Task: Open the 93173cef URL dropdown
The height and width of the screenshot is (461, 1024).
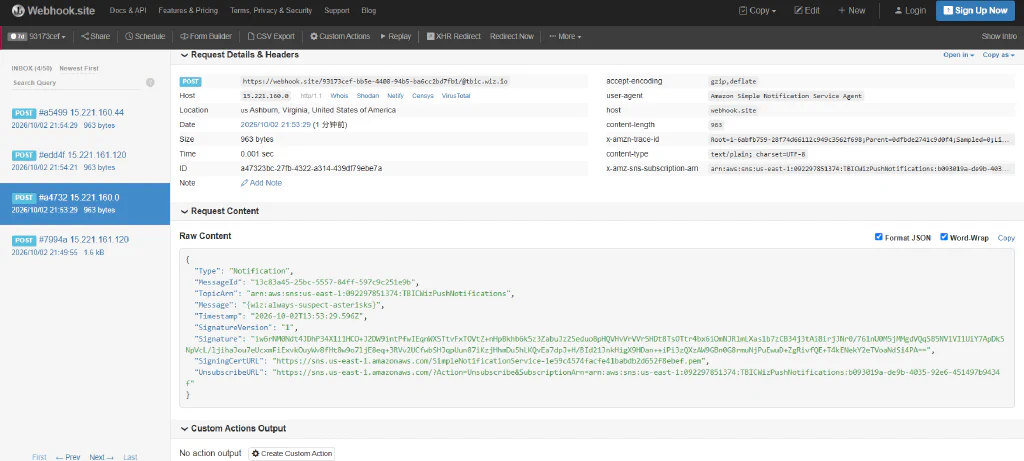Action: coord(38,37)
